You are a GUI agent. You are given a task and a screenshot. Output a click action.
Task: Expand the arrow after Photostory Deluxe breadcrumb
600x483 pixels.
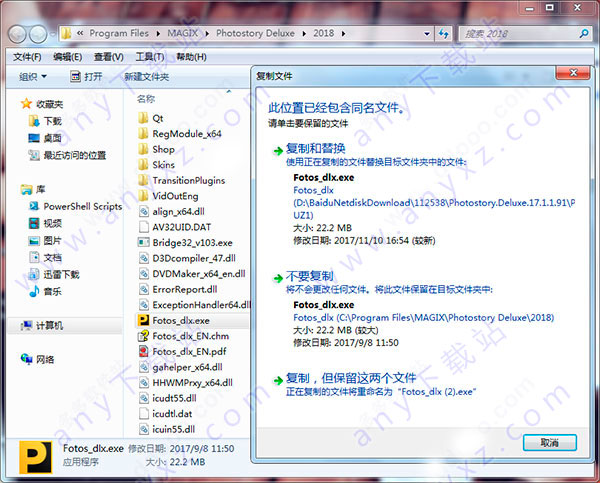[304, 34]
